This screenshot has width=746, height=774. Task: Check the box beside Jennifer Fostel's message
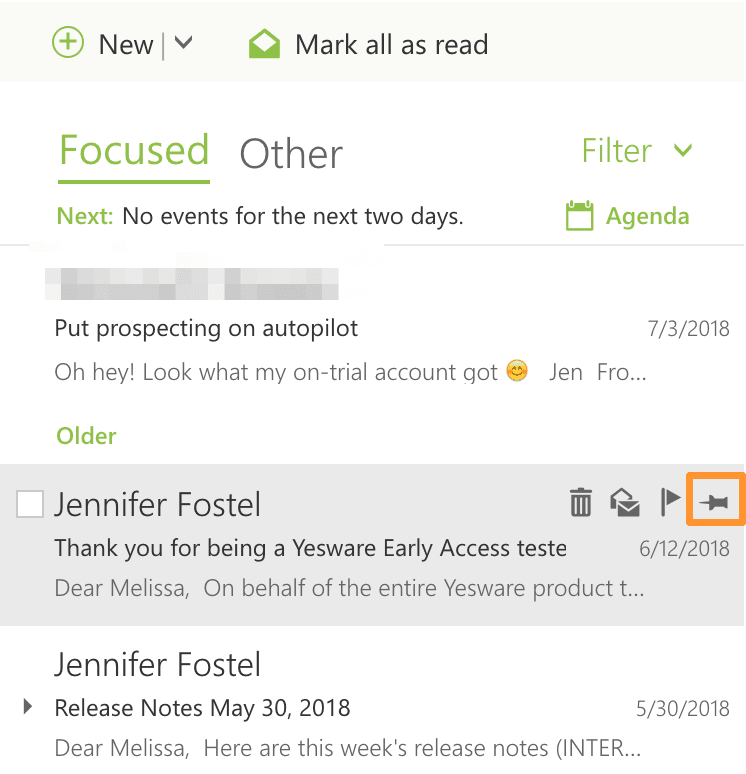tap(30, 505)
